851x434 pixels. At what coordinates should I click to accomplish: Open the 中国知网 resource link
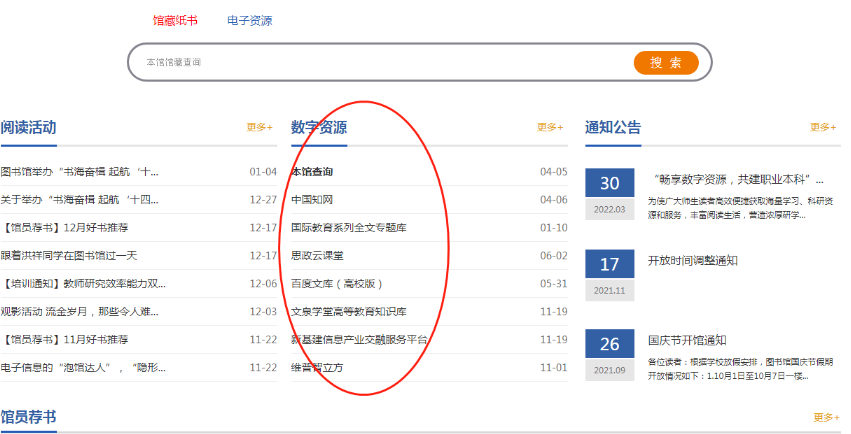pos(311,200)
